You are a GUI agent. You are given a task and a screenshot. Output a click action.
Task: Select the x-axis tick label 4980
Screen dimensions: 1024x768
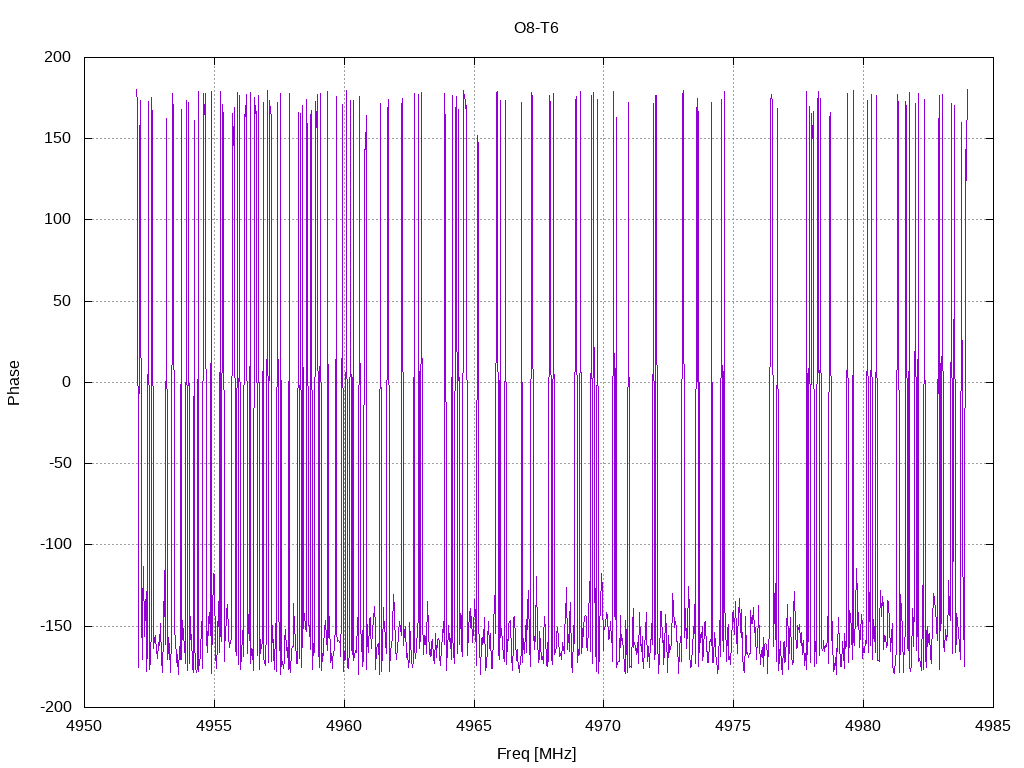coord(863,726)
